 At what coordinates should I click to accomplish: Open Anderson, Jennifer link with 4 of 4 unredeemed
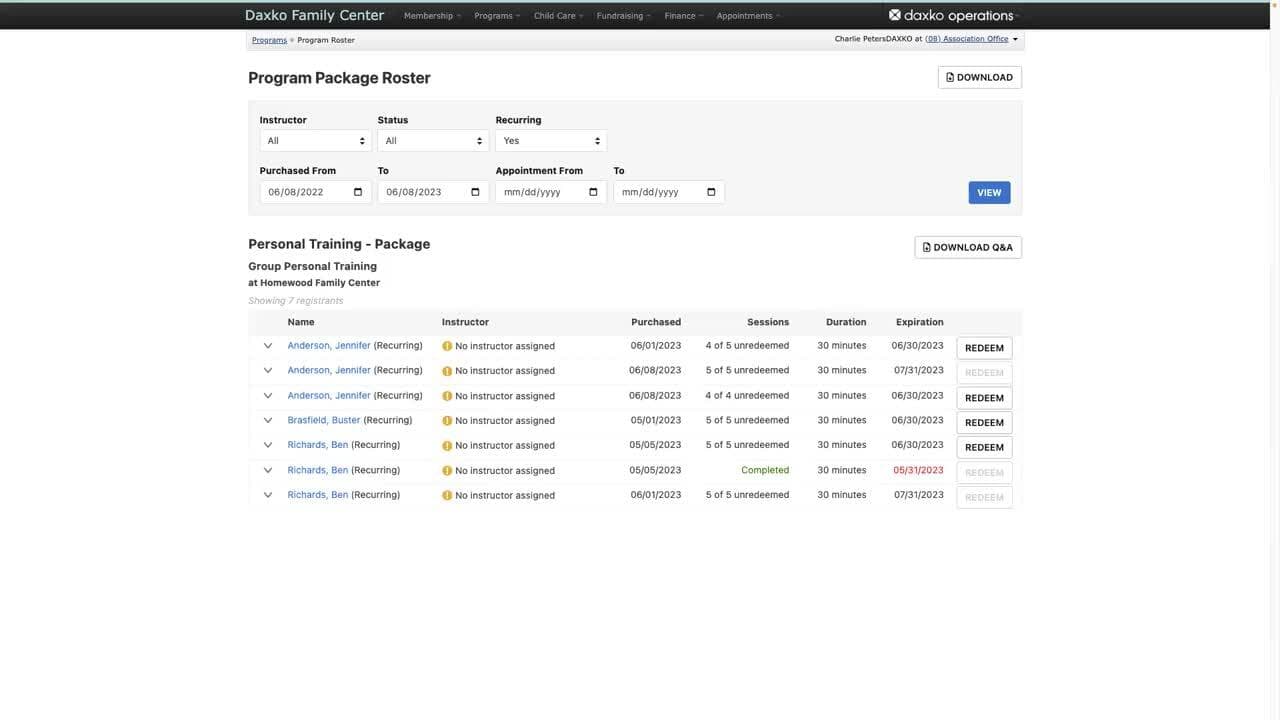[329, 396]
